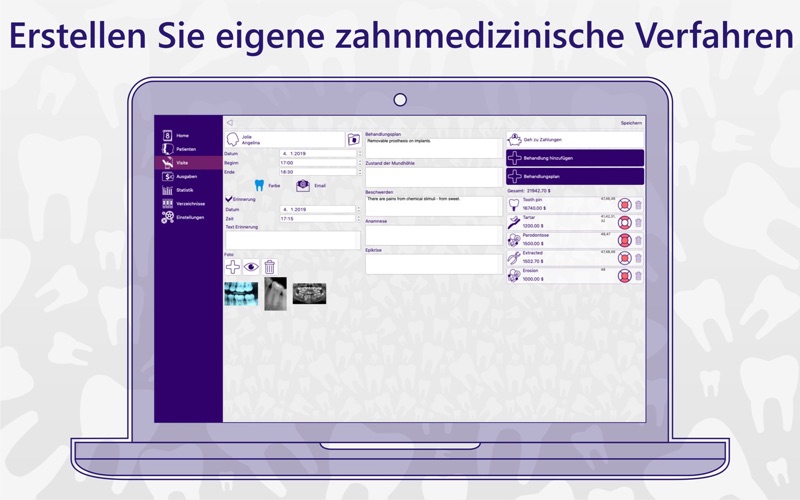Click Geh zu Zahlungen
This screenshot has height=500, width=800.
[575, 139]
